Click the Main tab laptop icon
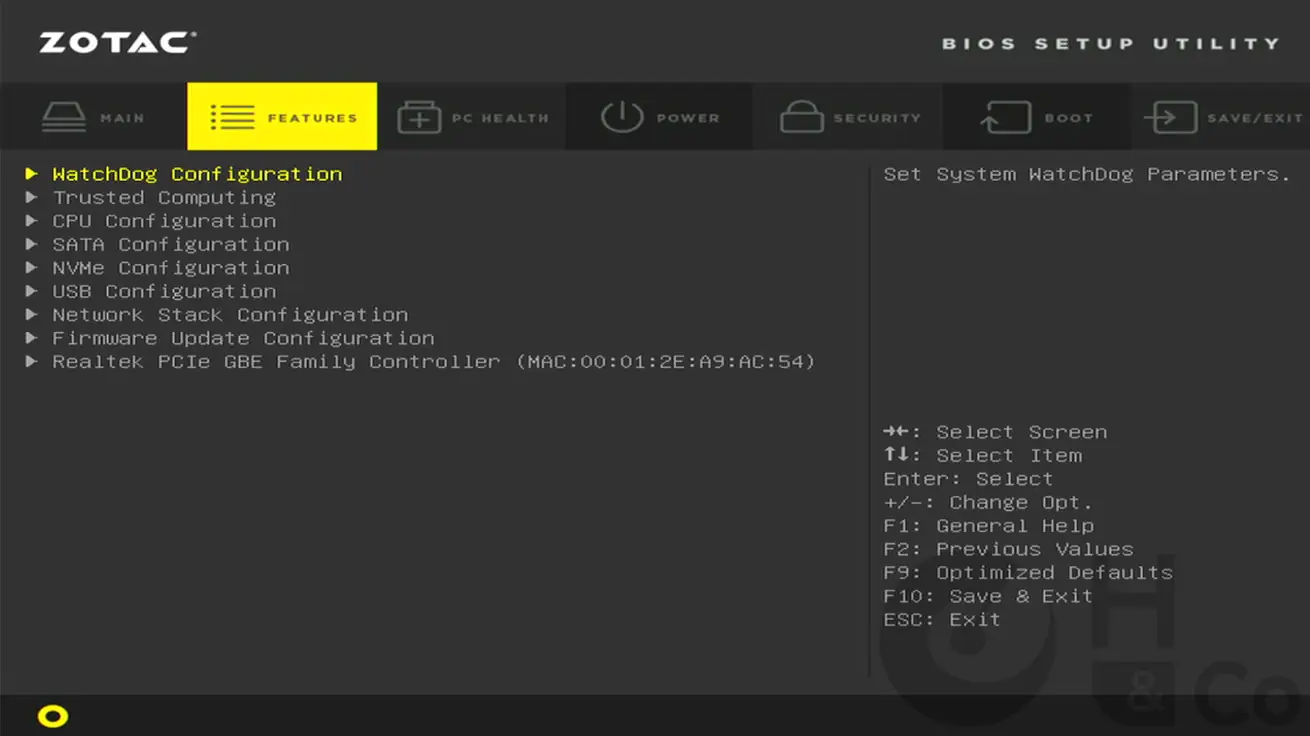The image size is (1310, 736). tap(64, 117)
